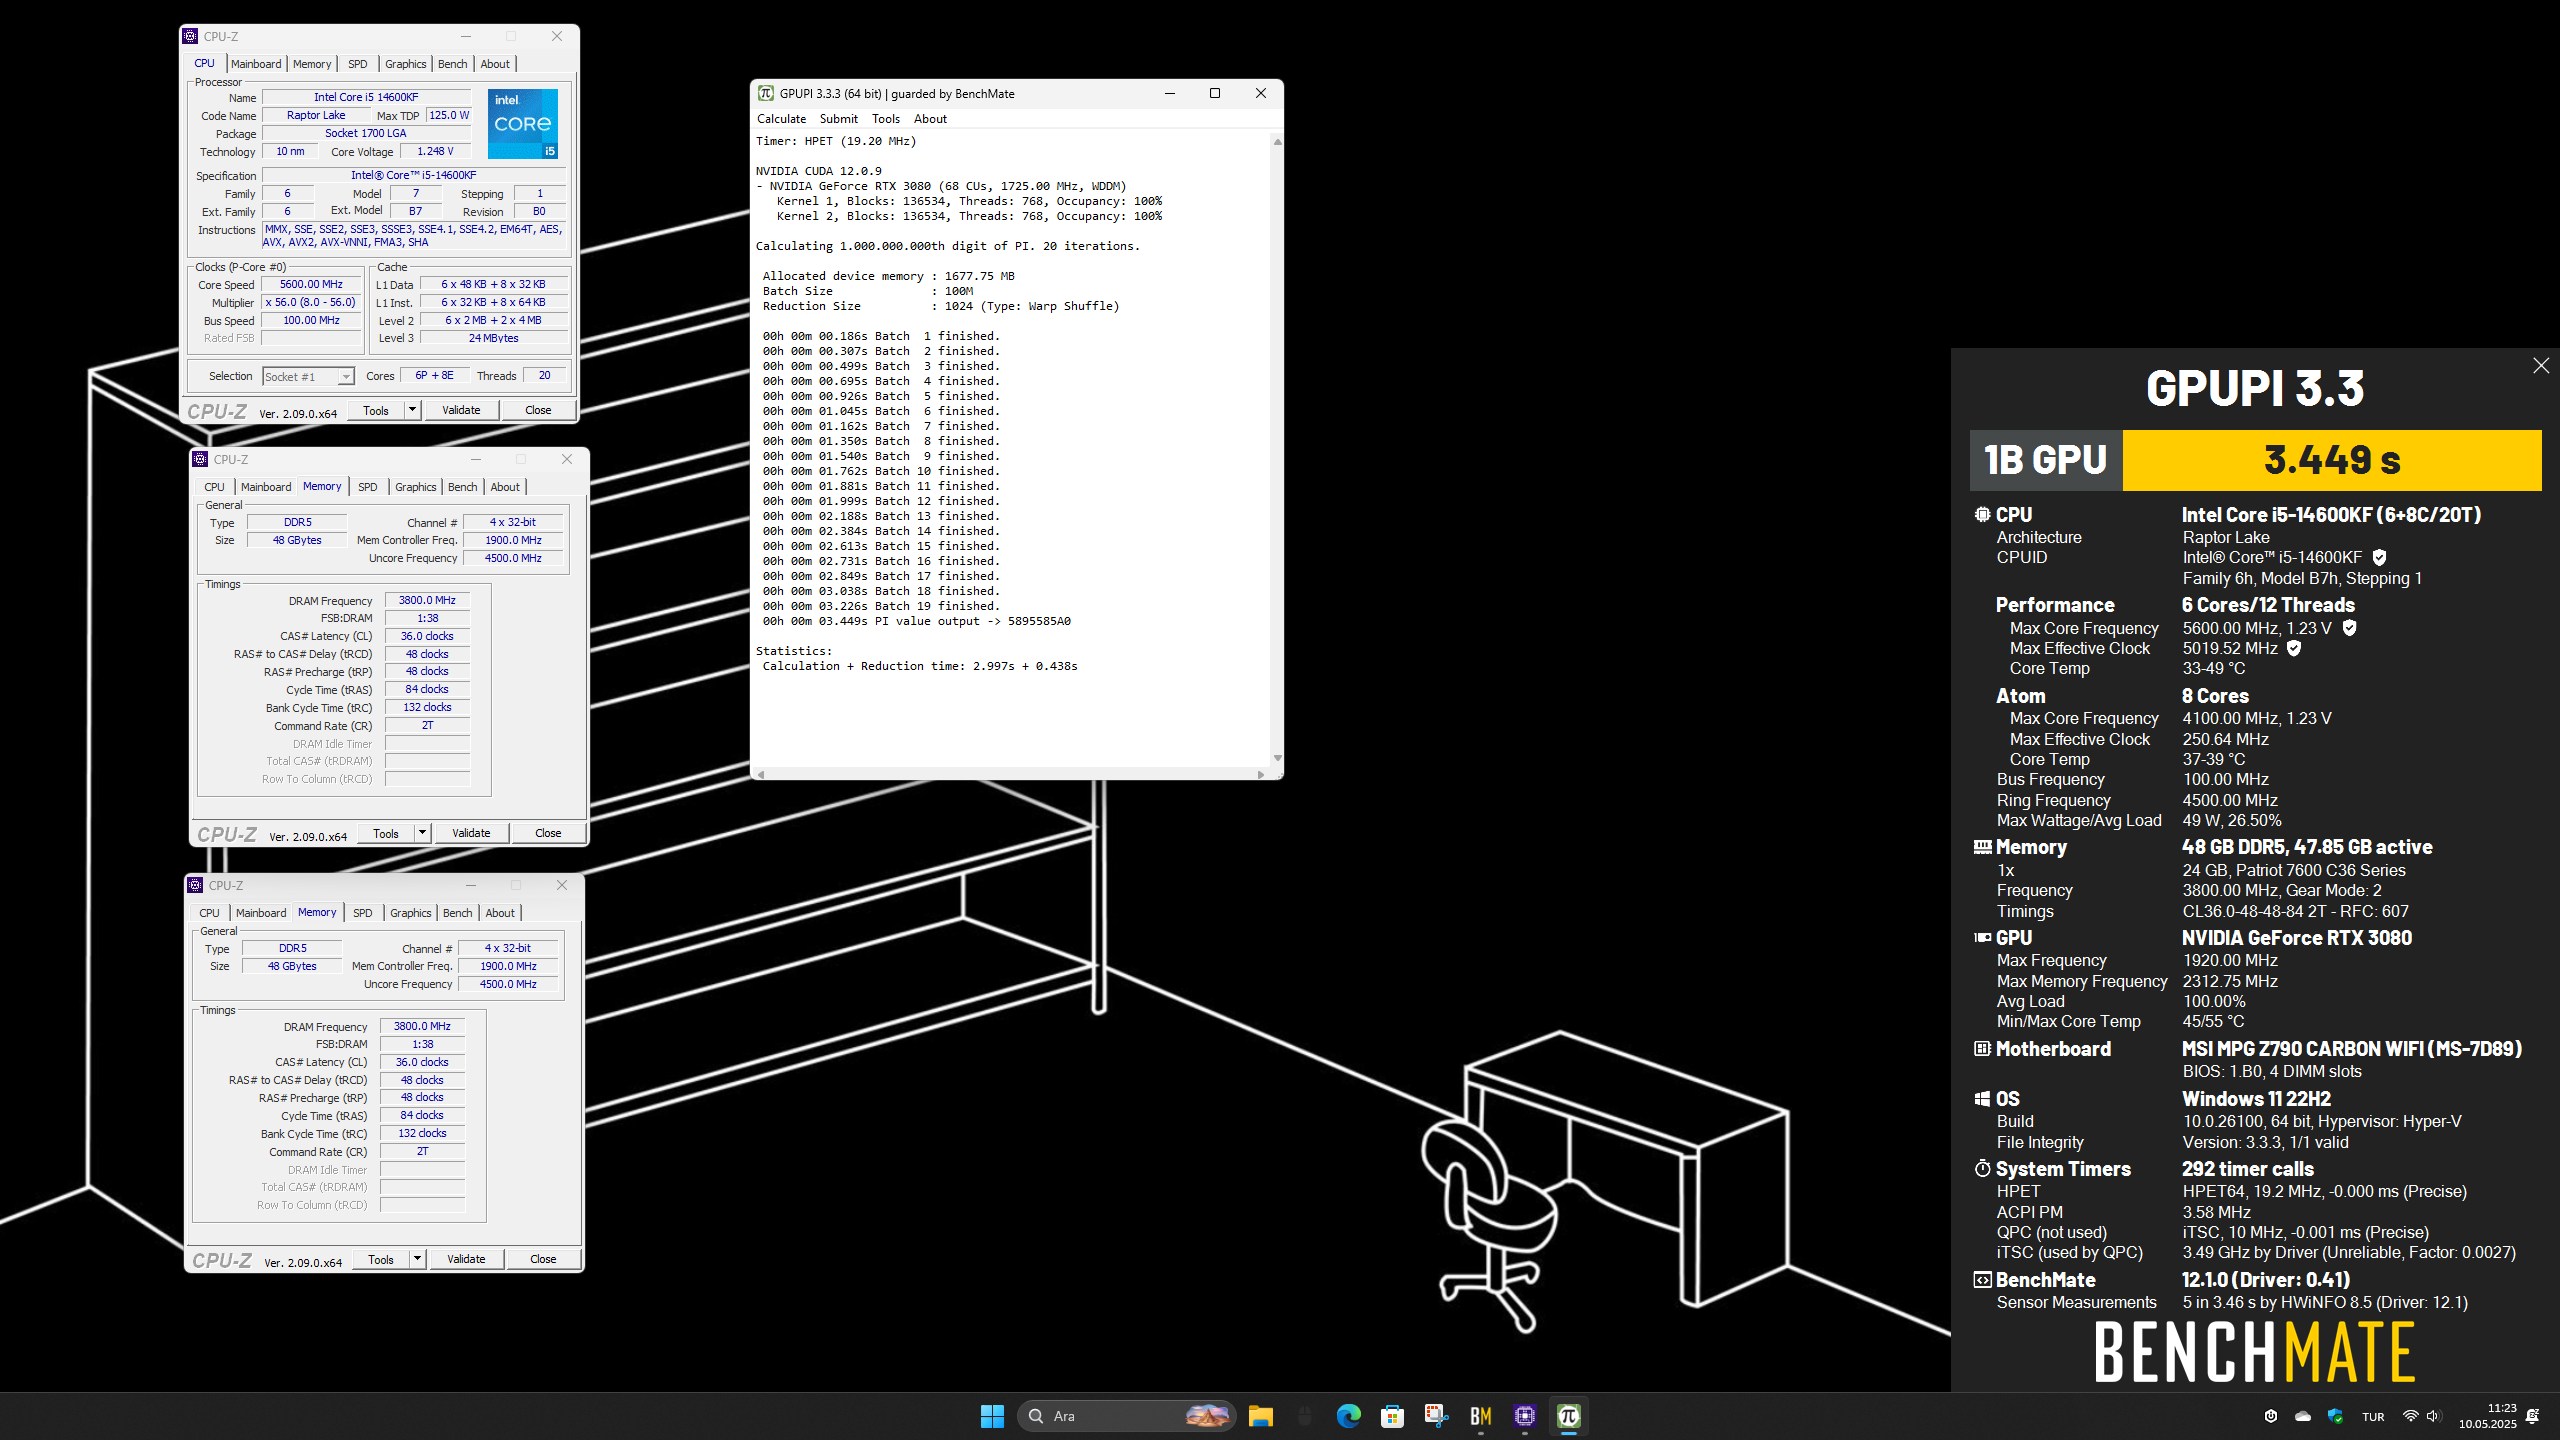Switch to Mainboard tab in top CPU-Z
Viewport: 2560px width, 1440px height.
256,64
